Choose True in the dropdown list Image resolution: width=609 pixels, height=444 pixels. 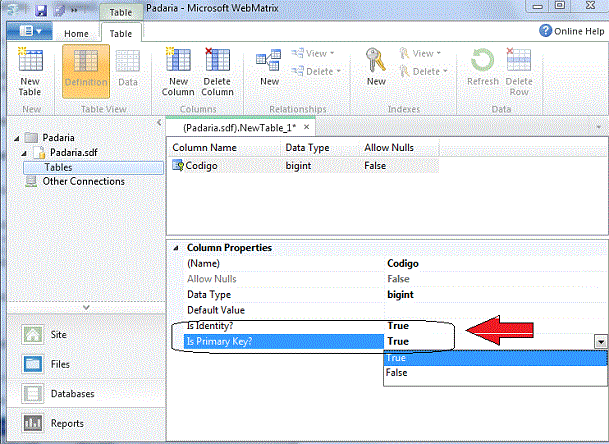pos(495,358)
